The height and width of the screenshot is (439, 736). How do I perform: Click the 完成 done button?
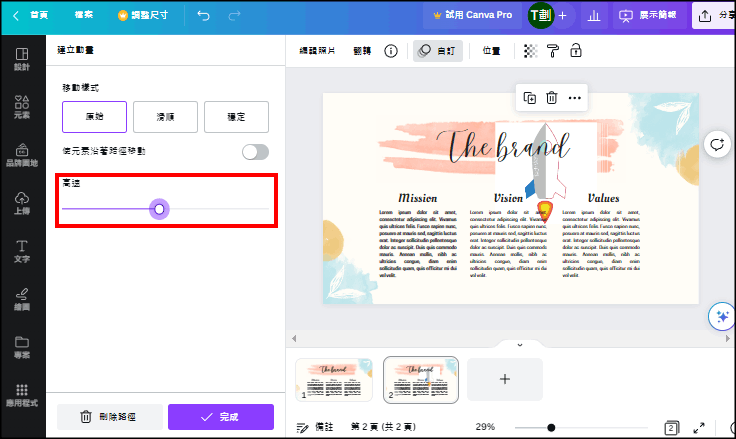220,417
